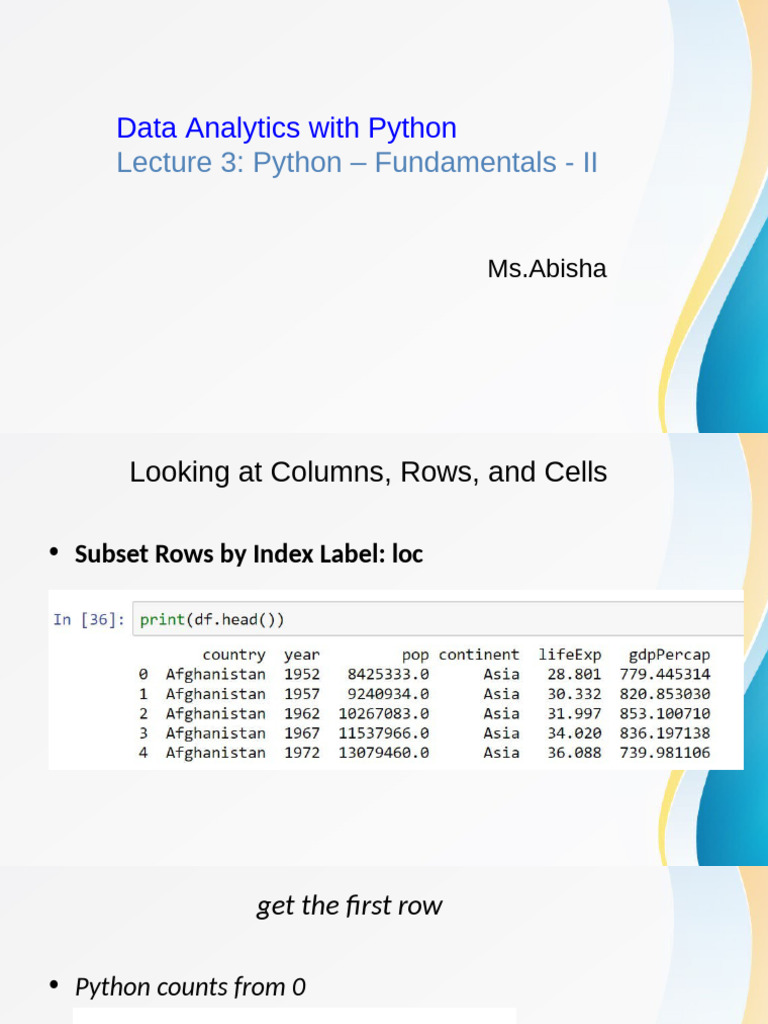Select the lifeExp column header
Viewport: 768px width, 1024px height.
point(570,655)
